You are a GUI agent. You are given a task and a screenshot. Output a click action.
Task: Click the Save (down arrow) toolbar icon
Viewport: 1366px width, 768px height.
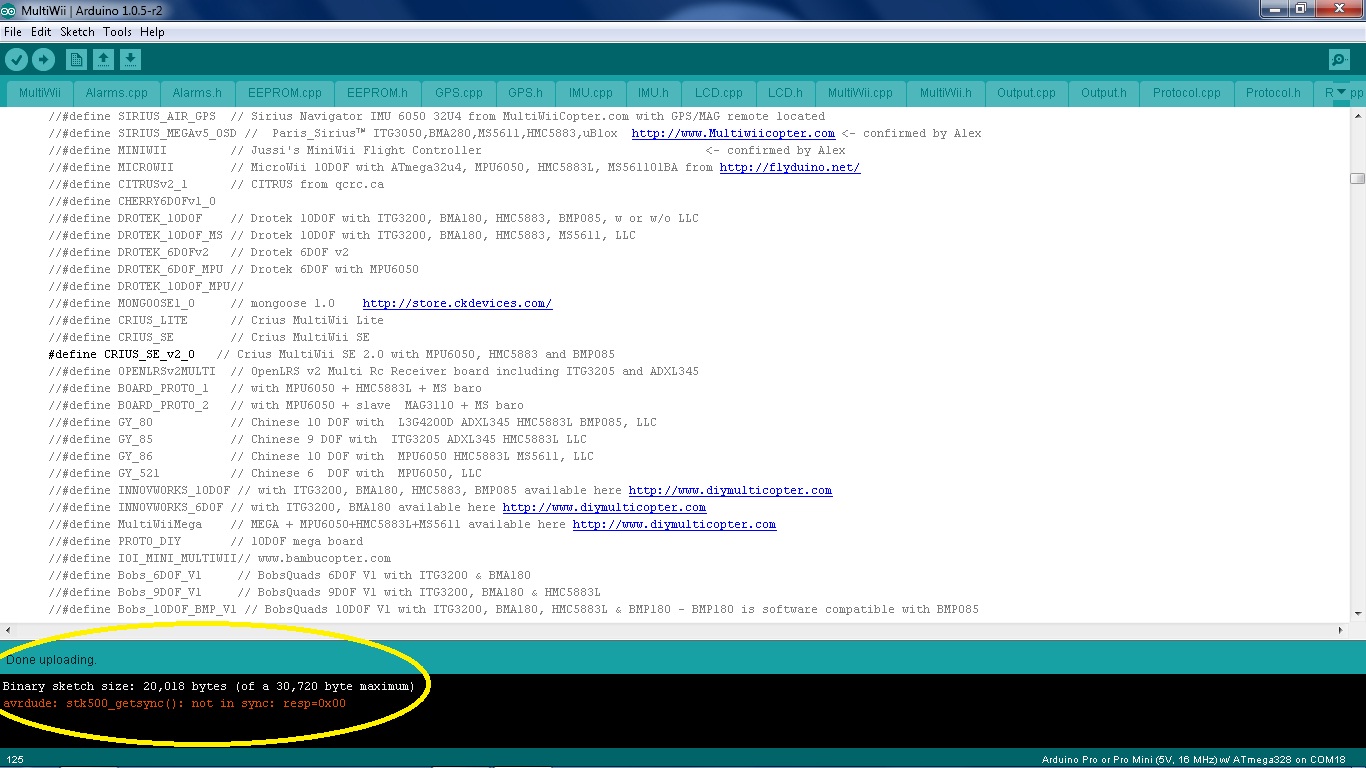(130, 59)
